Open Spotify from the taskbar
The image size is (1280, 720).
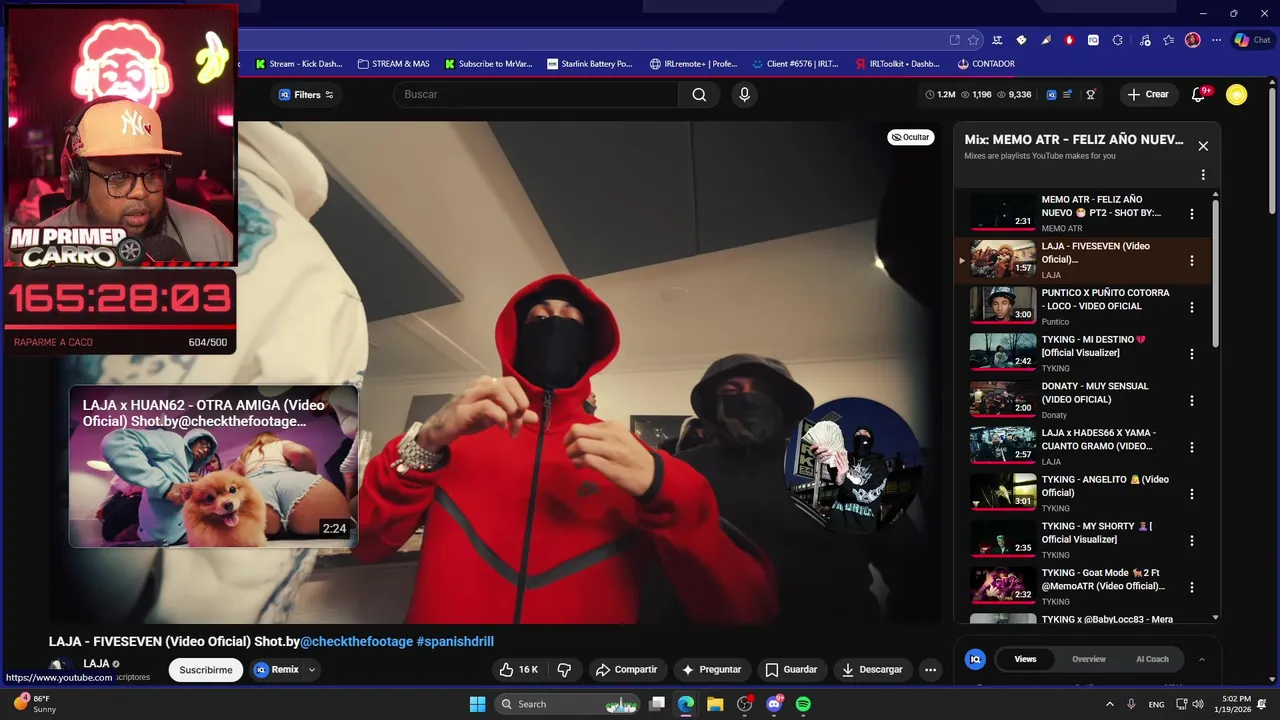pyautogui.click(x=803, y=704)
